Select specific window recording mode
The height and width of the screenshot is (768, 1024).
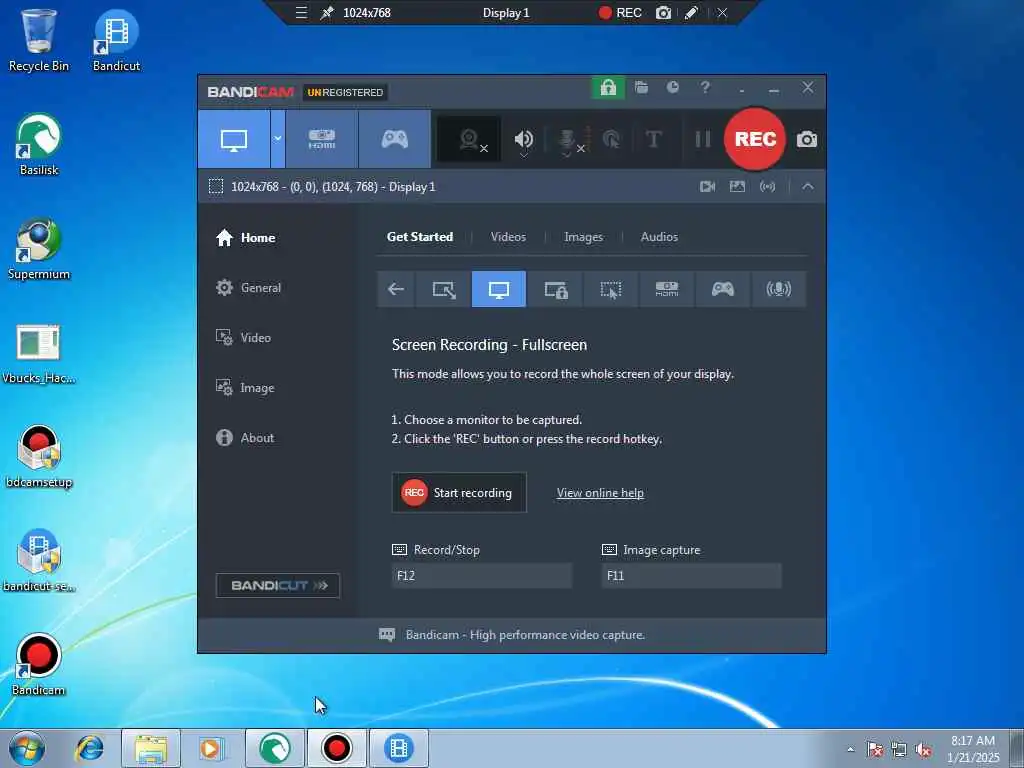pos(556,289)
